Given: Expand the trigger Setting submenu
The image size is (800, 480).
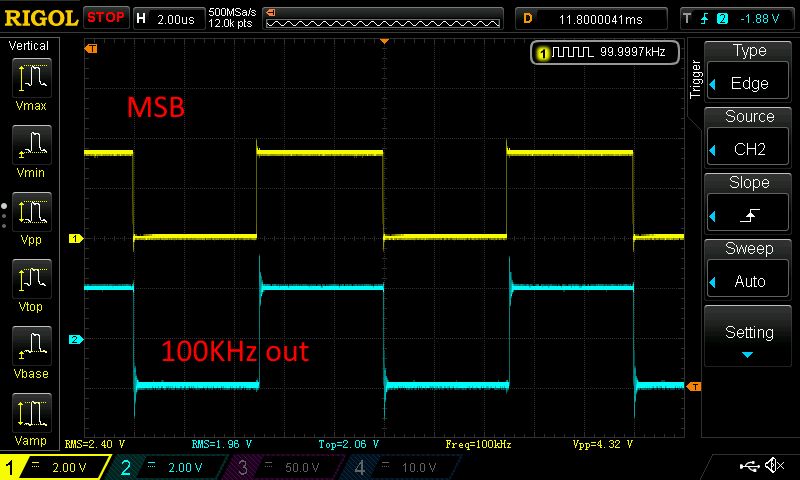Looking at the screenshot, I should 748,337.
